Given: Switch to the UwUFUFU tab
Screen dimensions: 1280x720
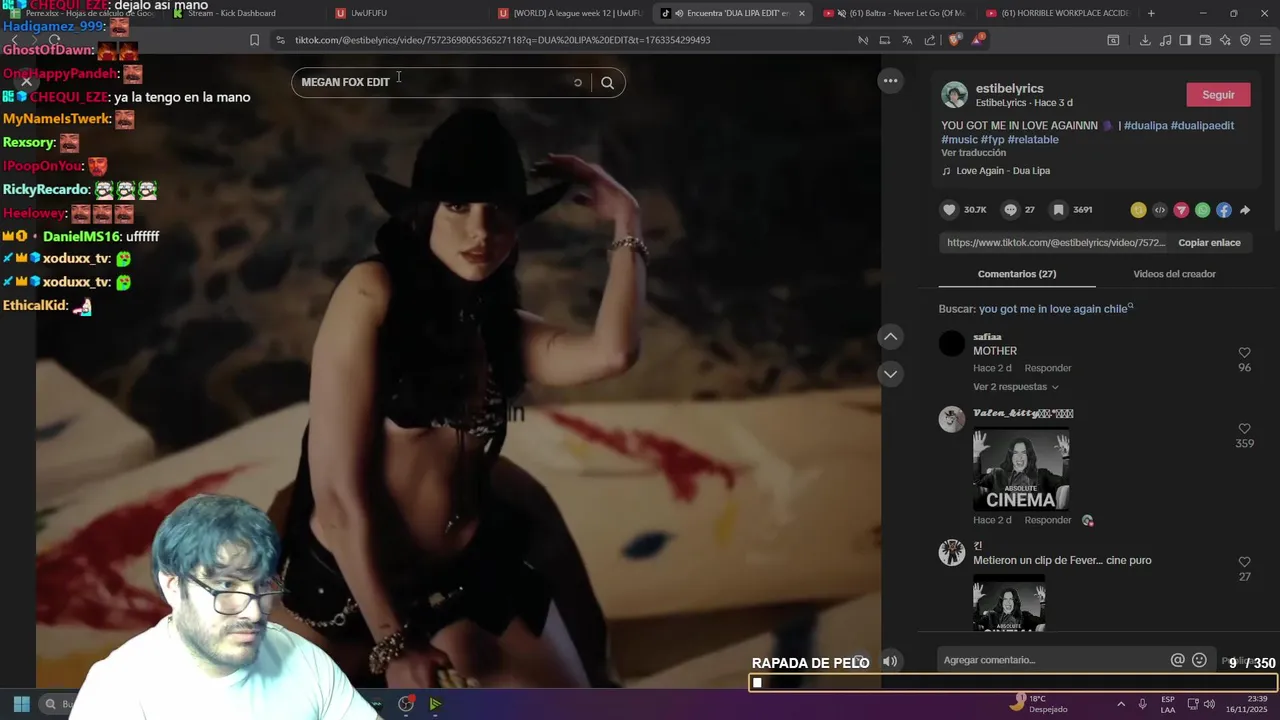Looking at the screenshot, I should pos(407,13).
